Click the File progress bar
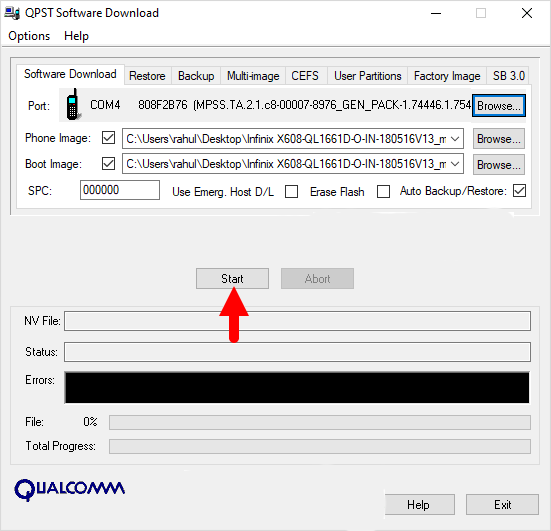This screenshot has width=551, height=531. [x=320, y=422]
